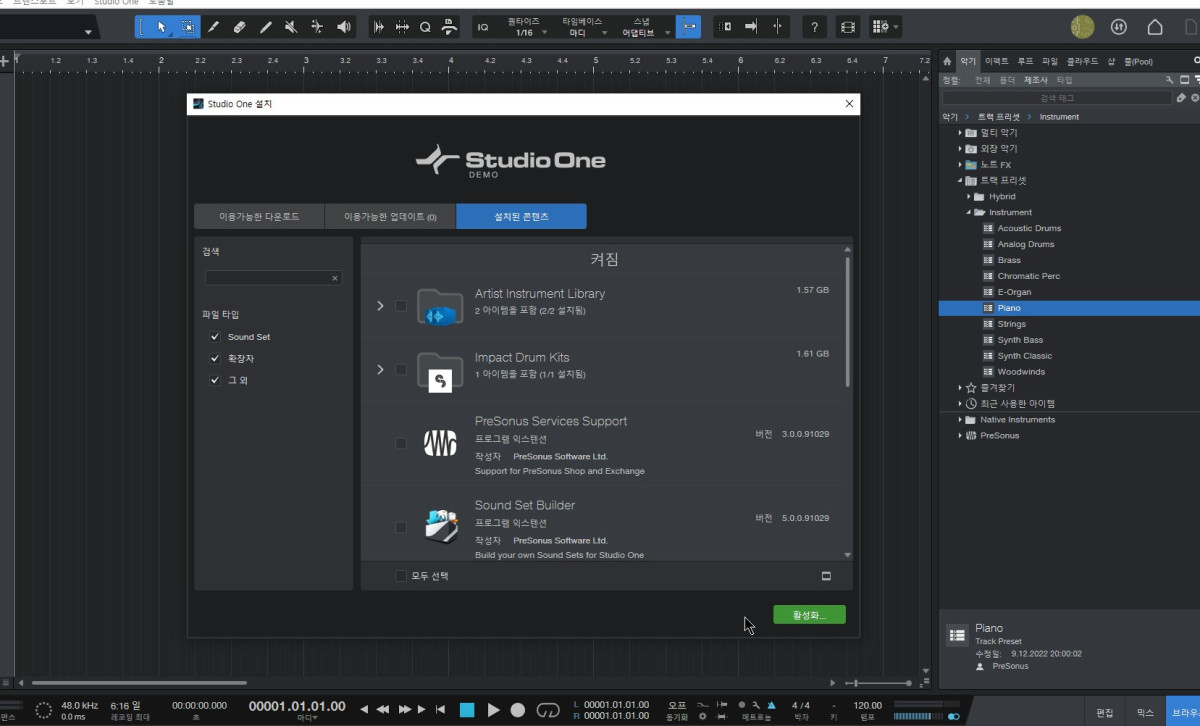This screenshot has height=726, width=1200.
Task: Expand the 노트 FX browser folder
Action: click(x=960, y=165)
